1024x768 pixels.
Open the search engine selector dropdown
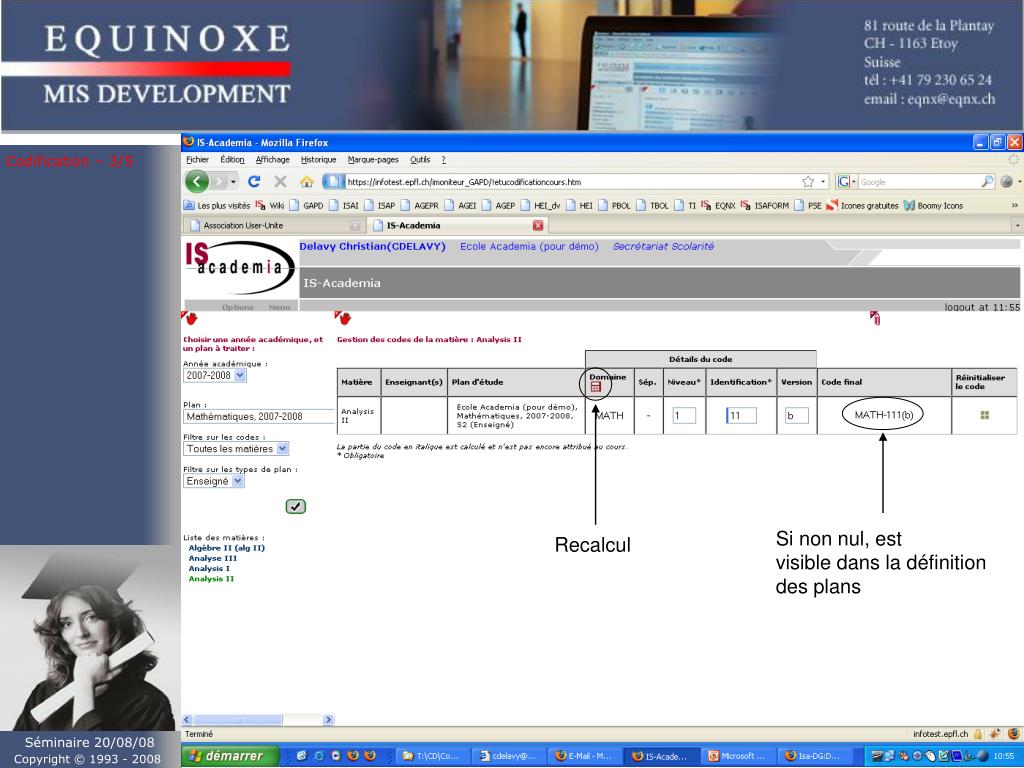point(846,182)
